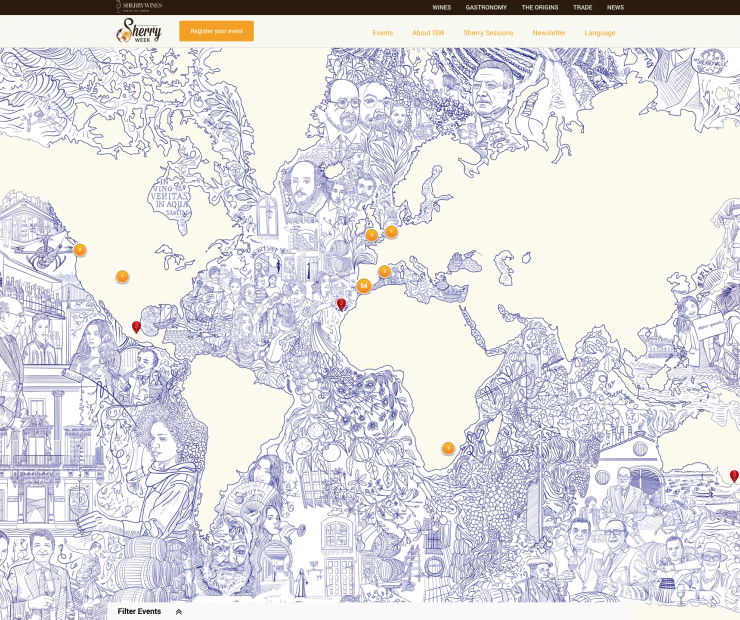Navigate to WINES in the top bar
The height and width of the screenshot is (620, 740).
pos(442,8)
